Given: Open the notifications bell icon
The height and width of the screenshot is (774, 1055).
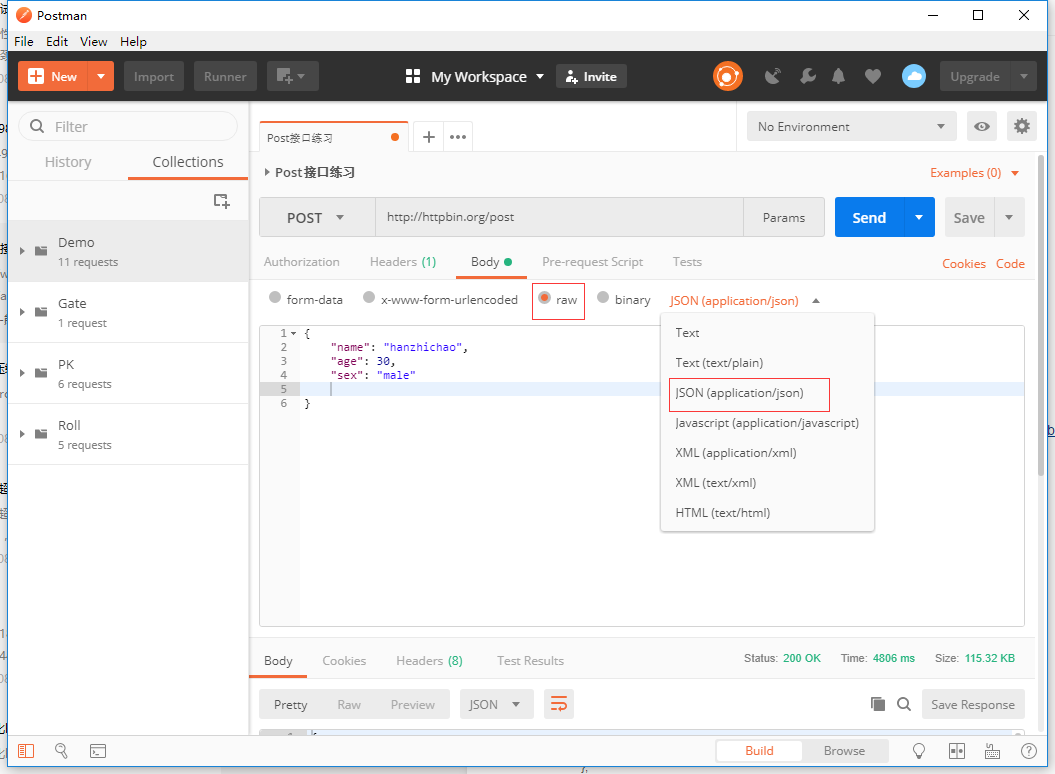Looking at the screenshot, I should coord(838,76).
